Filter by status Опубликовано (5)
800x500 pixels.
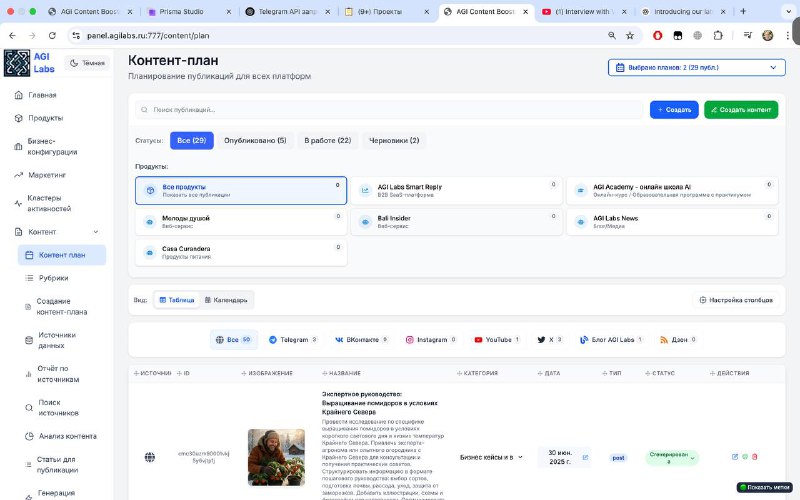coord(255,140)
